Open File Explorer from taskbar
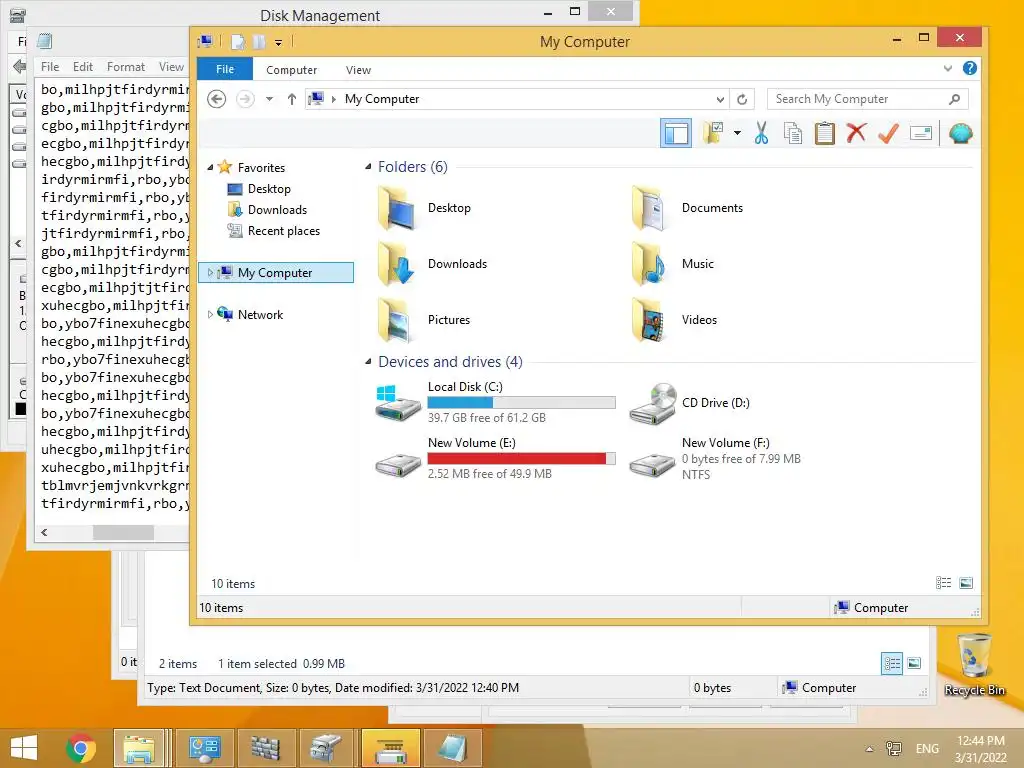Image resolution: width=1024 pixels, height=768 pixels. tap(140, 748)
